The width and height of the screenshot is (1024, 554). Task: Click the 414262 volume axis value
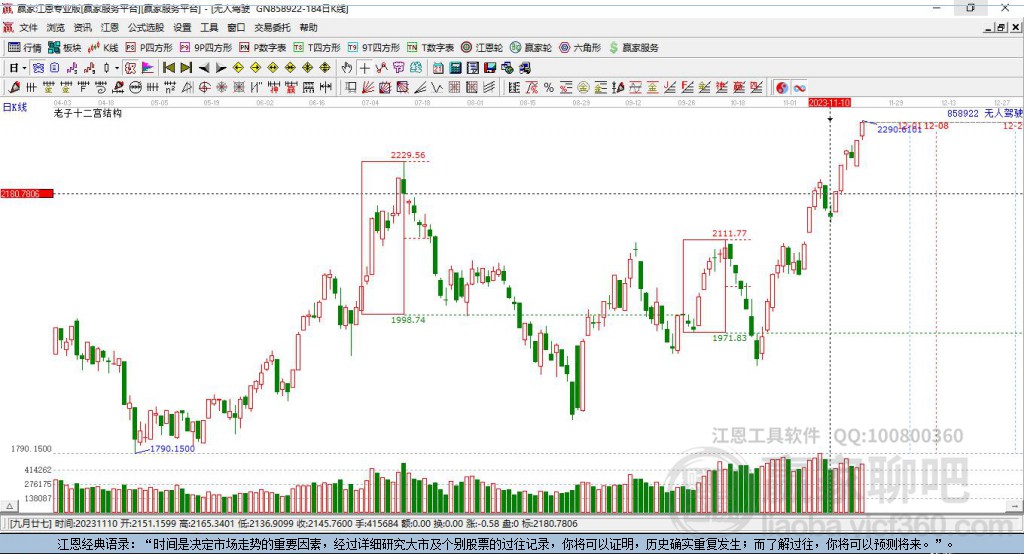[38, 470]
